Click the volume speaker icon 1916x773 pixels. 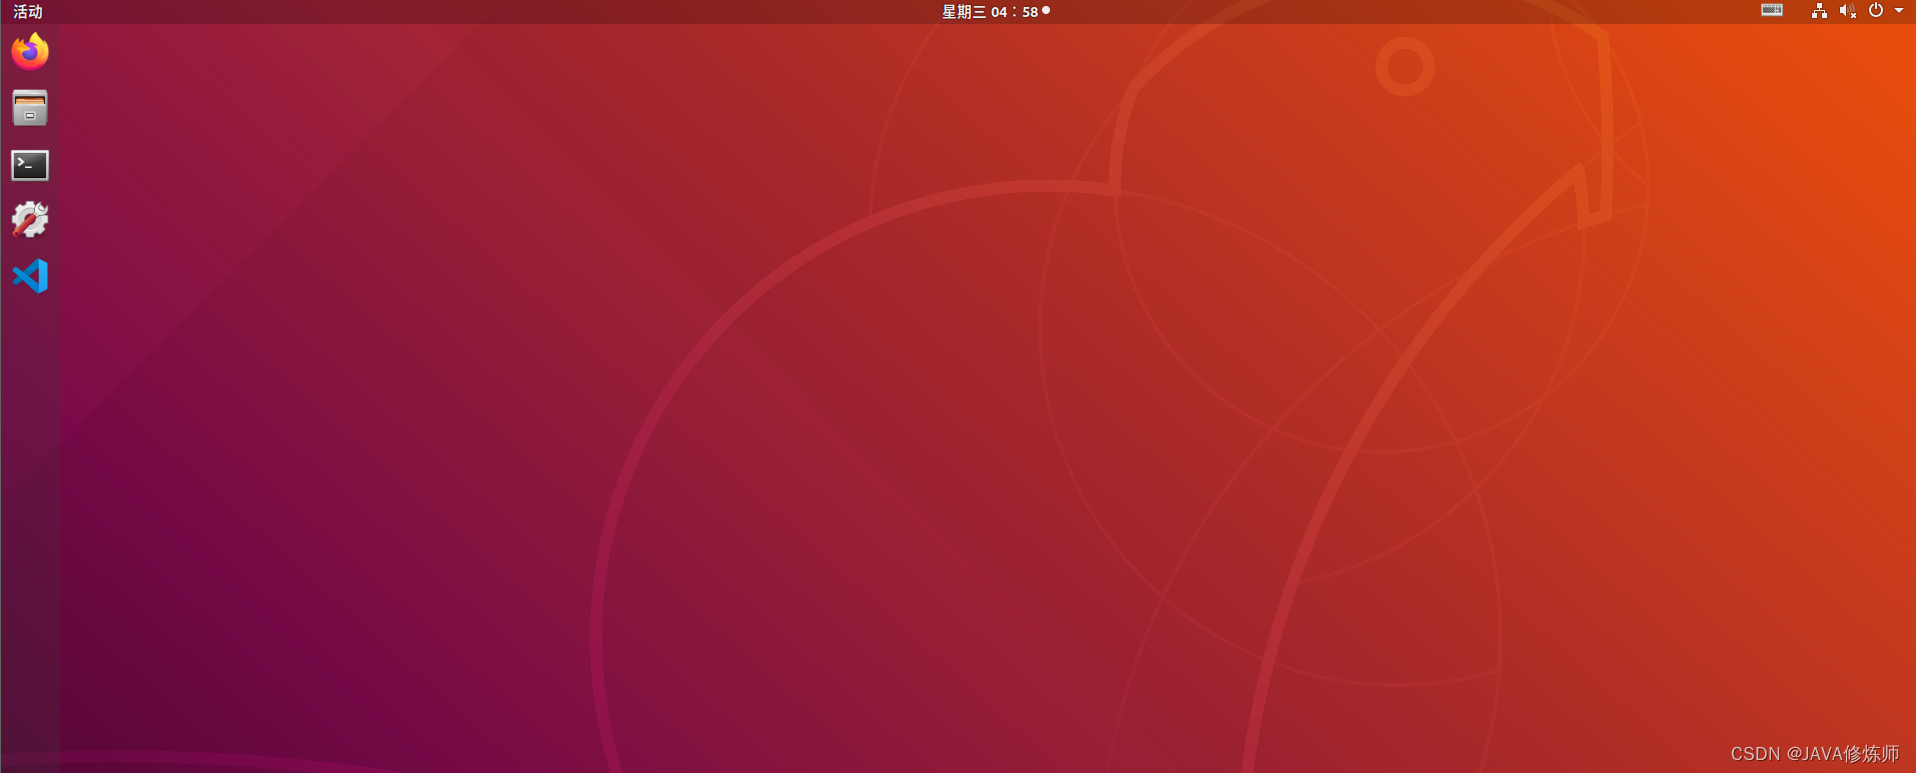pyautogui.click(x=1847, y=11)
